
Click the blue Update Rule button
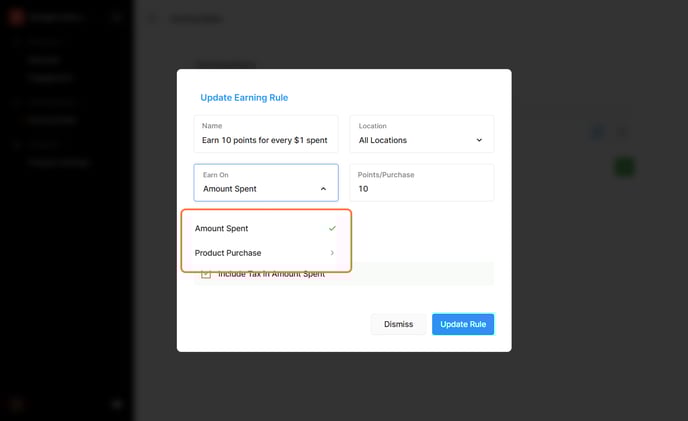click(463, 324)
